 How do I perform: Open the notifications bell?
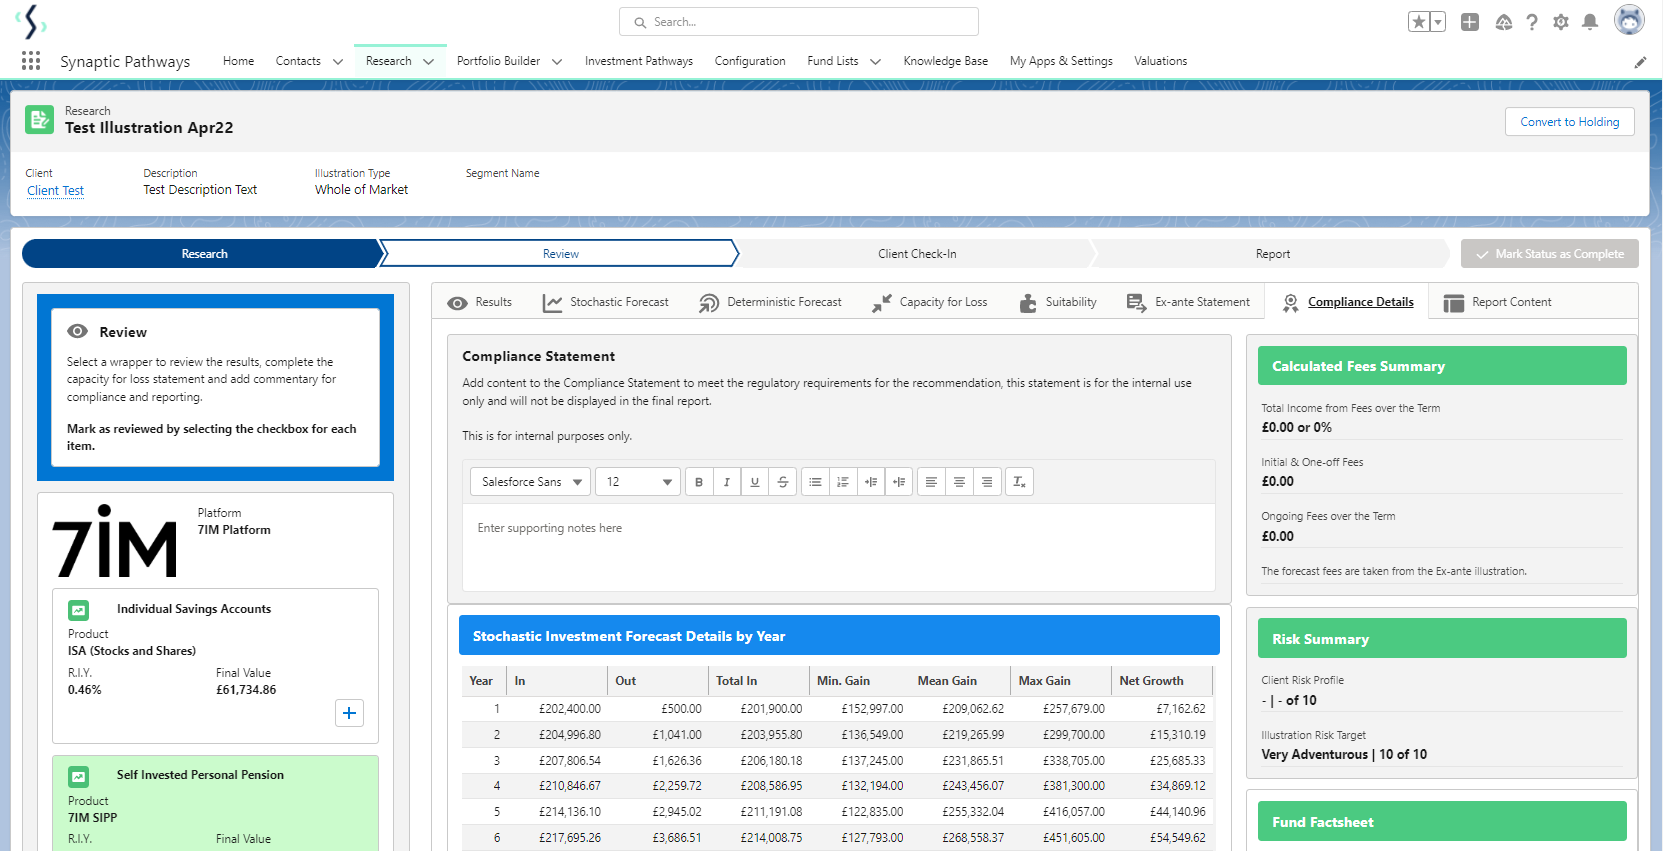pyautogui.click(x=1589, y=22)
